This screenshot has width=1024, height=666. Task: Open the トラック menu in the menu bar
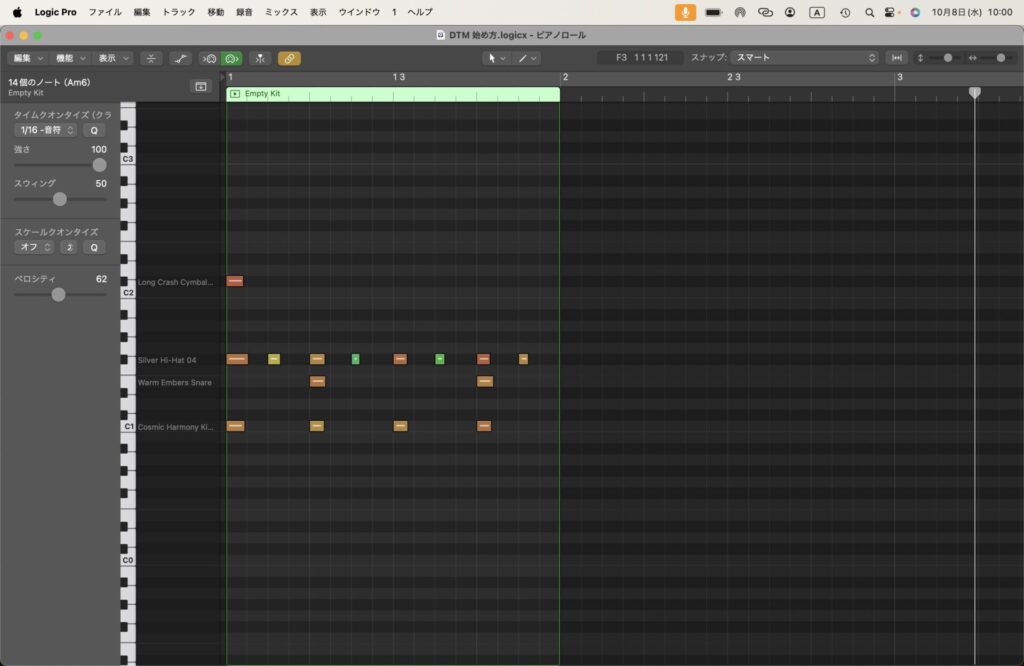pos(179,12)
